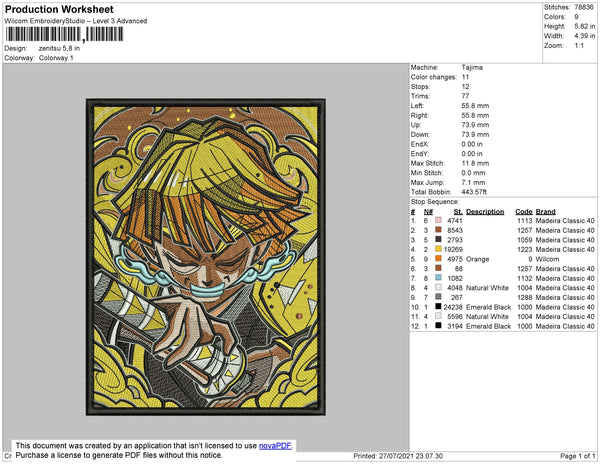Click the Height value 5.82 in
The image size is (600, 464).
[585, 26]
